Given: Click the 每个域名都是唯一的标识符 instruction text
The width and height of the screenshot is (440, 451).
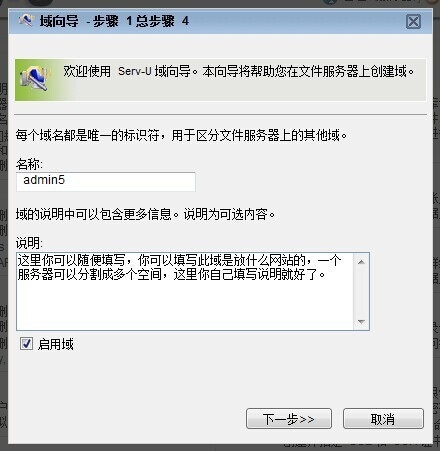Looking at the screenshot, I should tap(182, 135).
